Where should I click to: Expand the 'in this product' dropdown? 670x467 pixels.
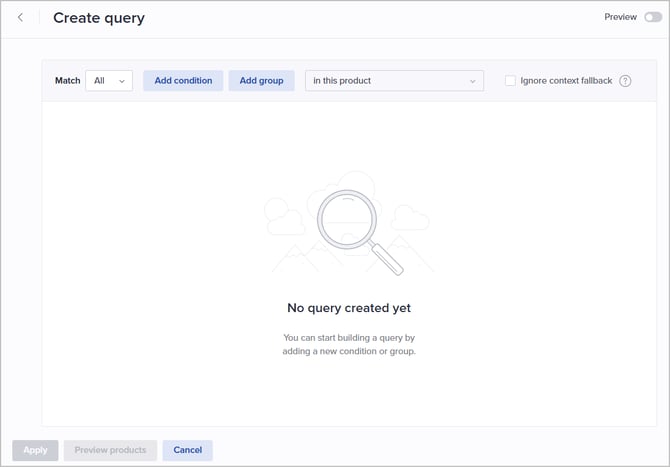393,81
